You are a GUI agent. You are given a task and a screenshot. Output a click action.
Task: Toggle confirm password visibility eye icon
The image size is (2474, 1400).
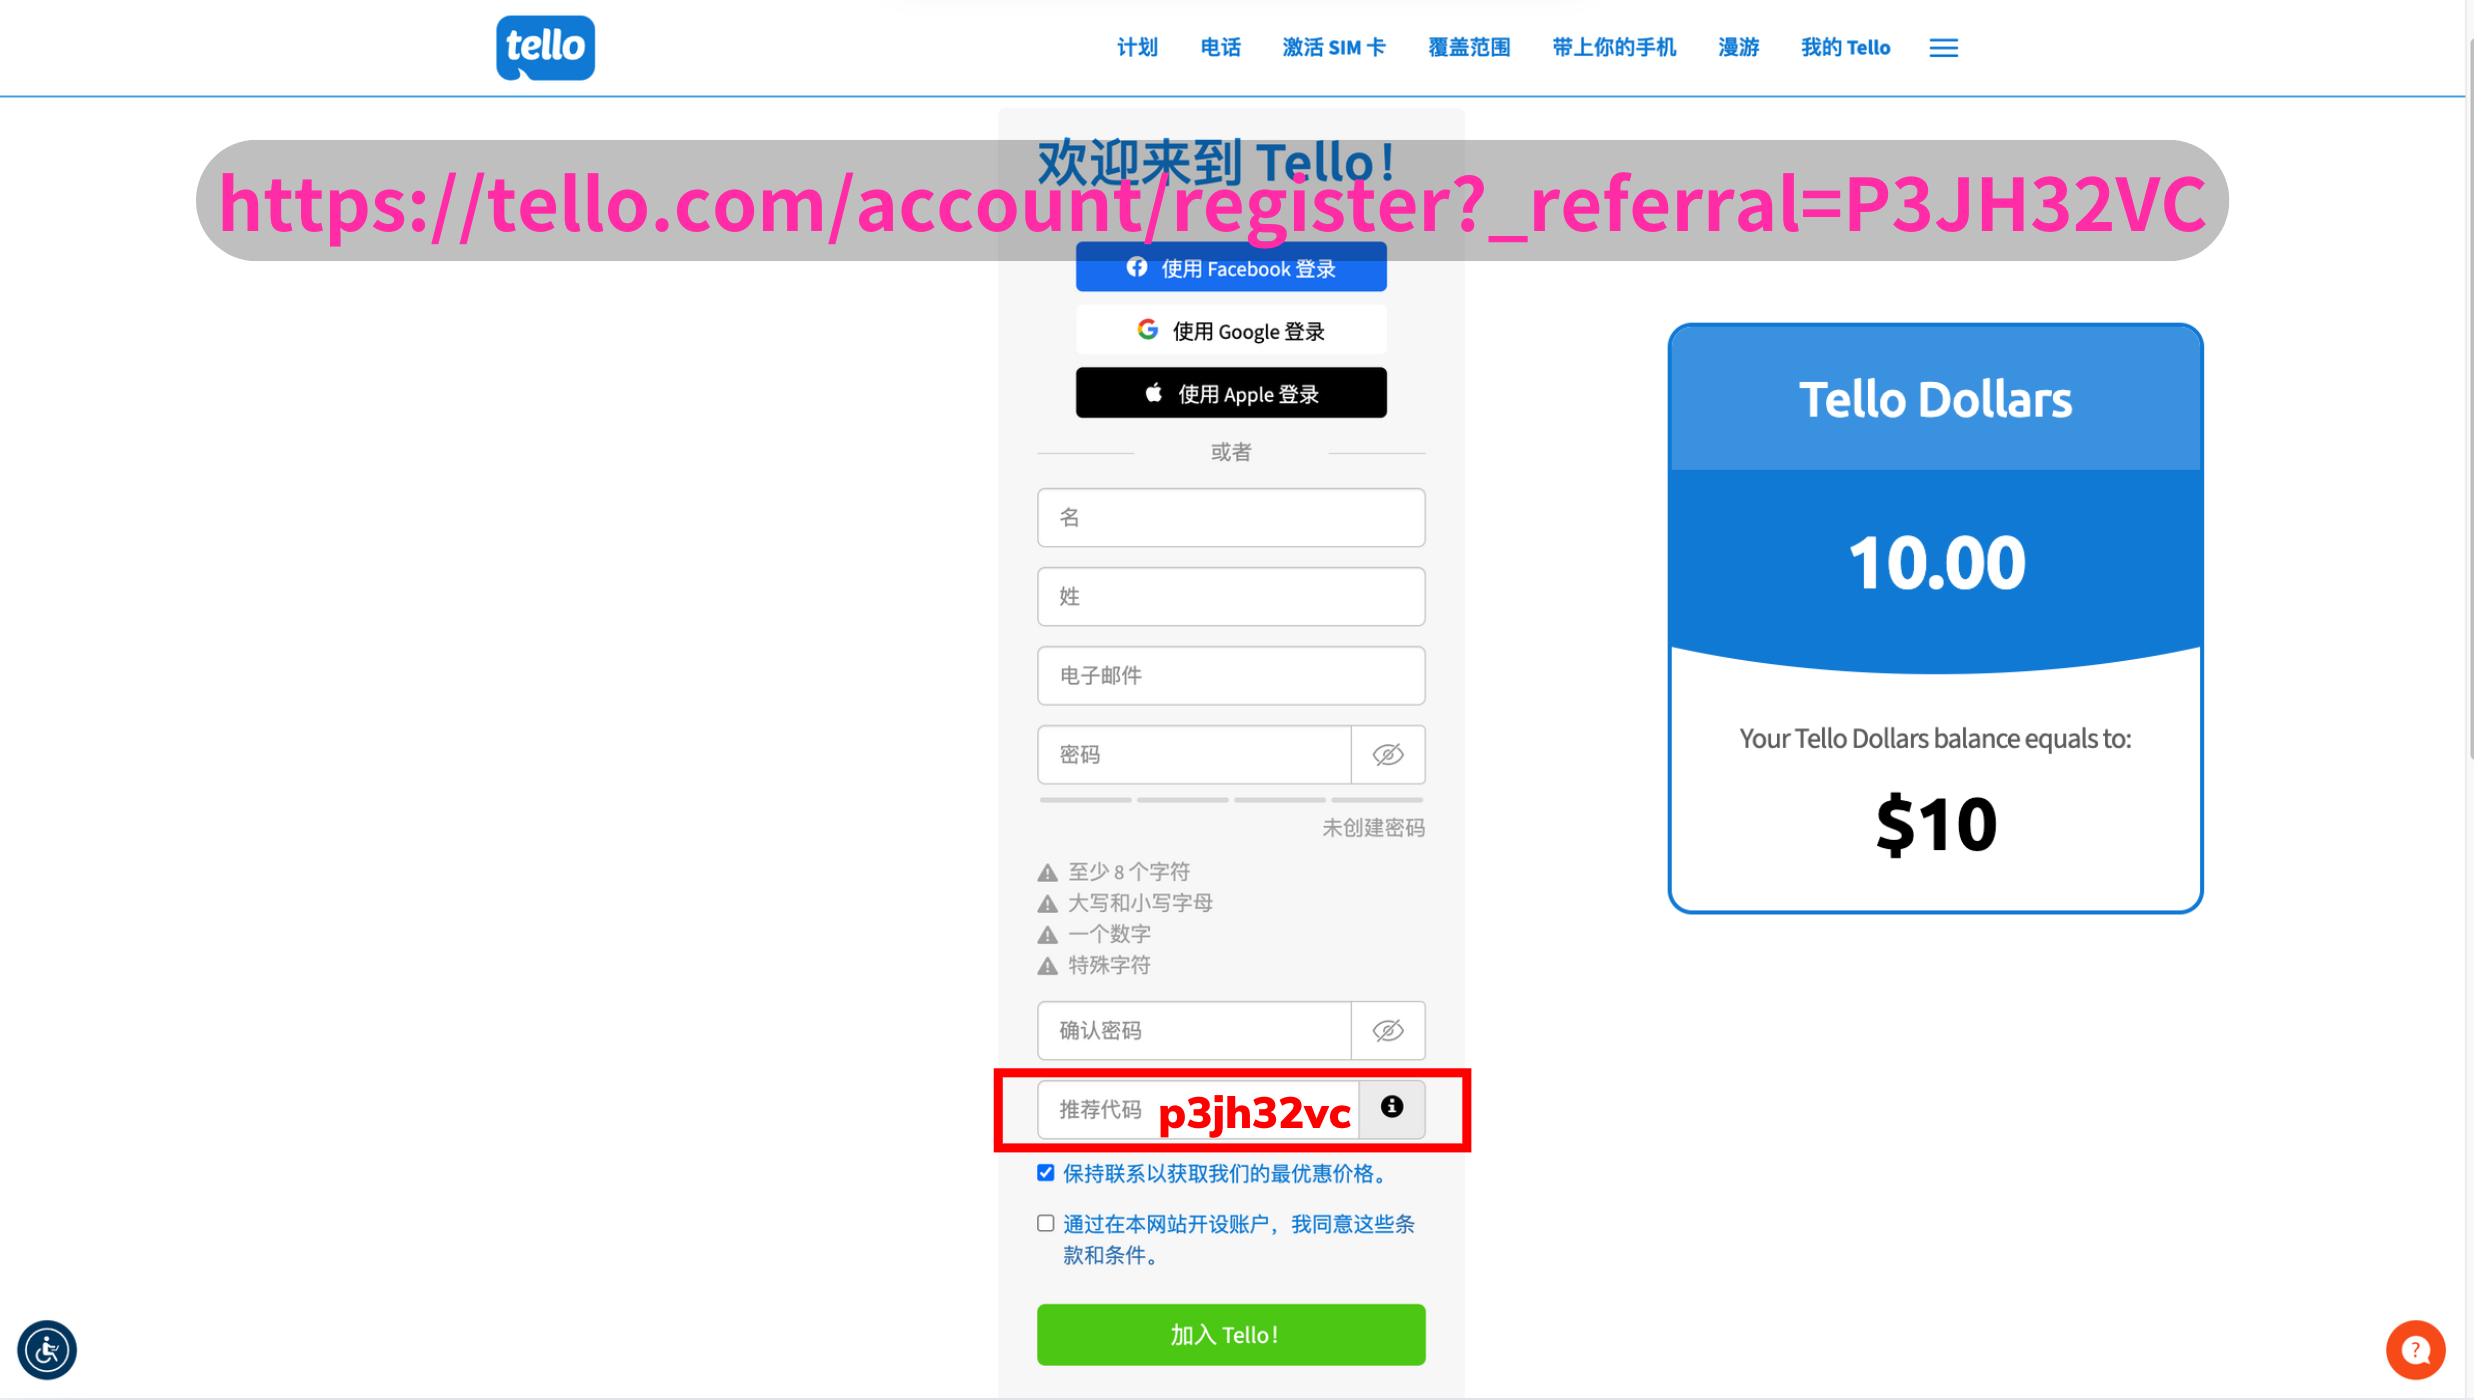coord(1388,1031)
